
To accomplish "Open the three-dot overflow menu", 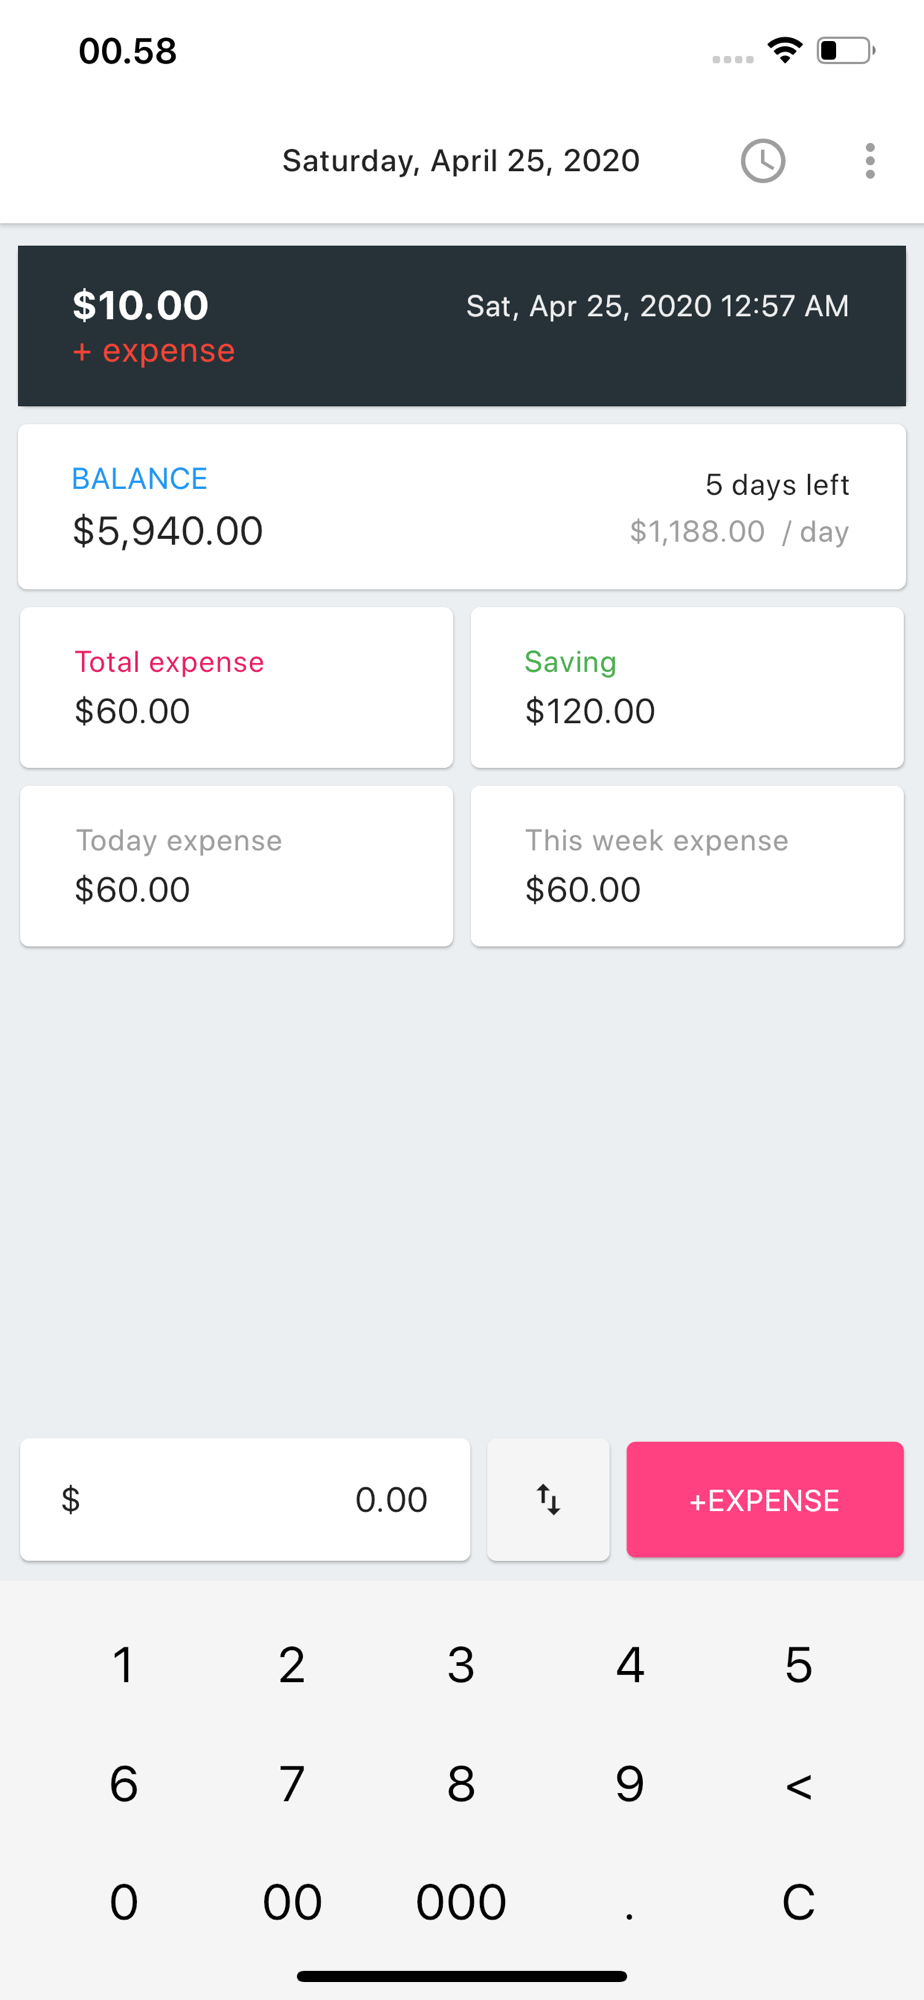I will tap(870, 161).
